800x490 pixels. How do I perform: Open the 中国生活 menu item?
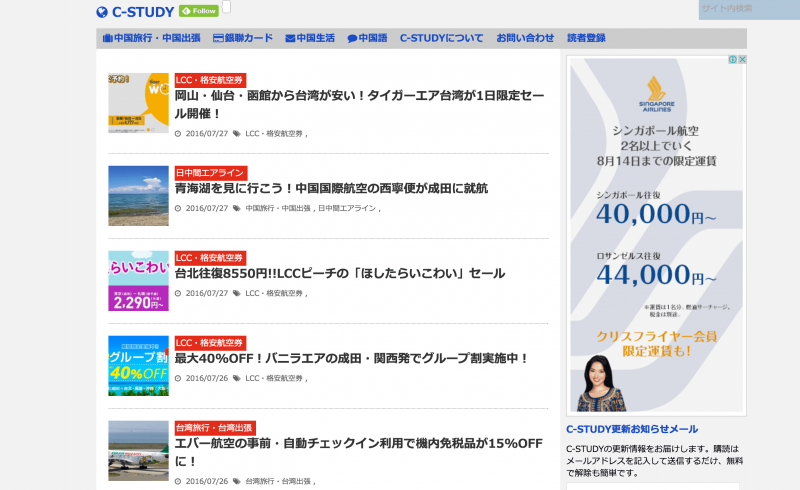click(x=310, y=38)
